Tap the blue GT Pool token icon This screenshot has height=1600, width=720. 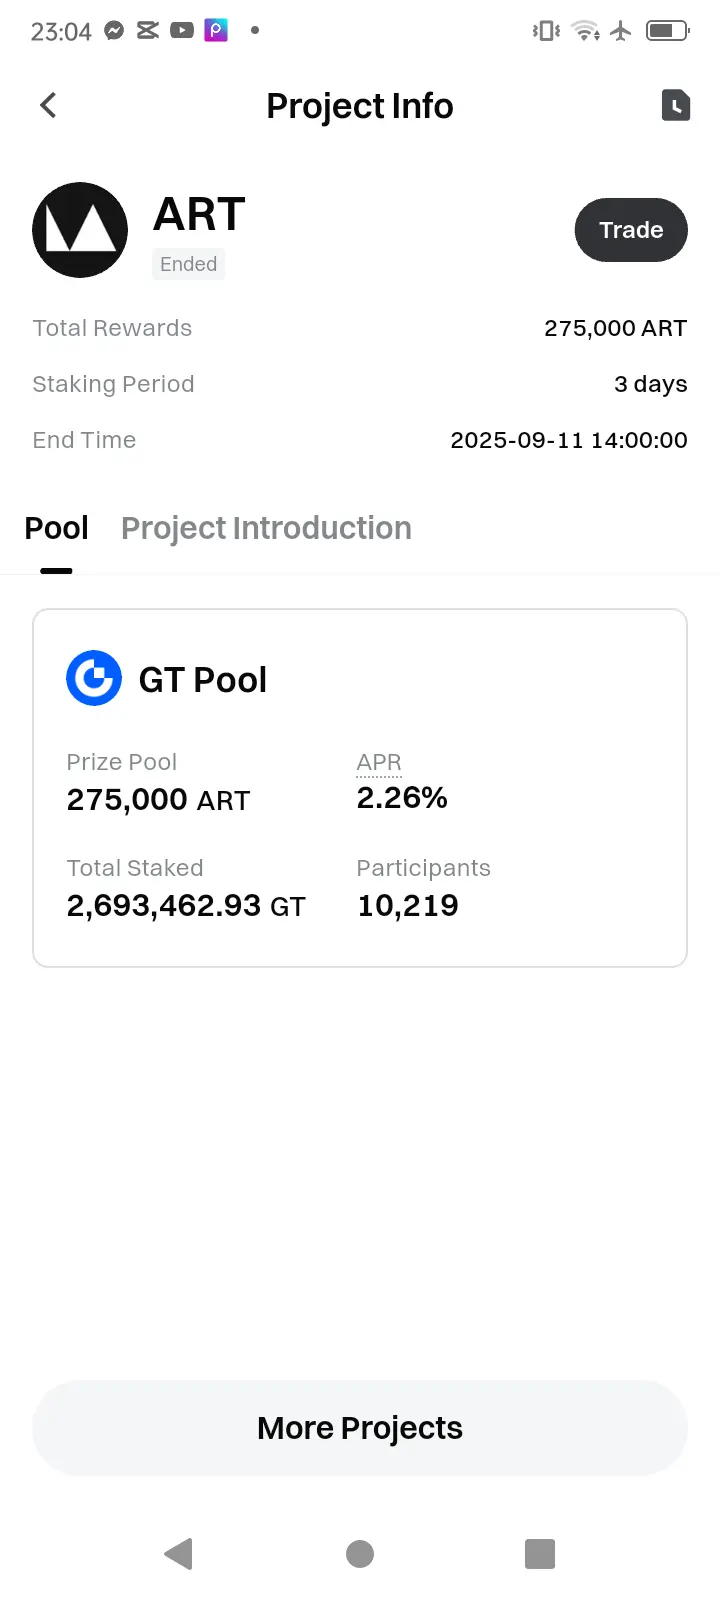94,678
